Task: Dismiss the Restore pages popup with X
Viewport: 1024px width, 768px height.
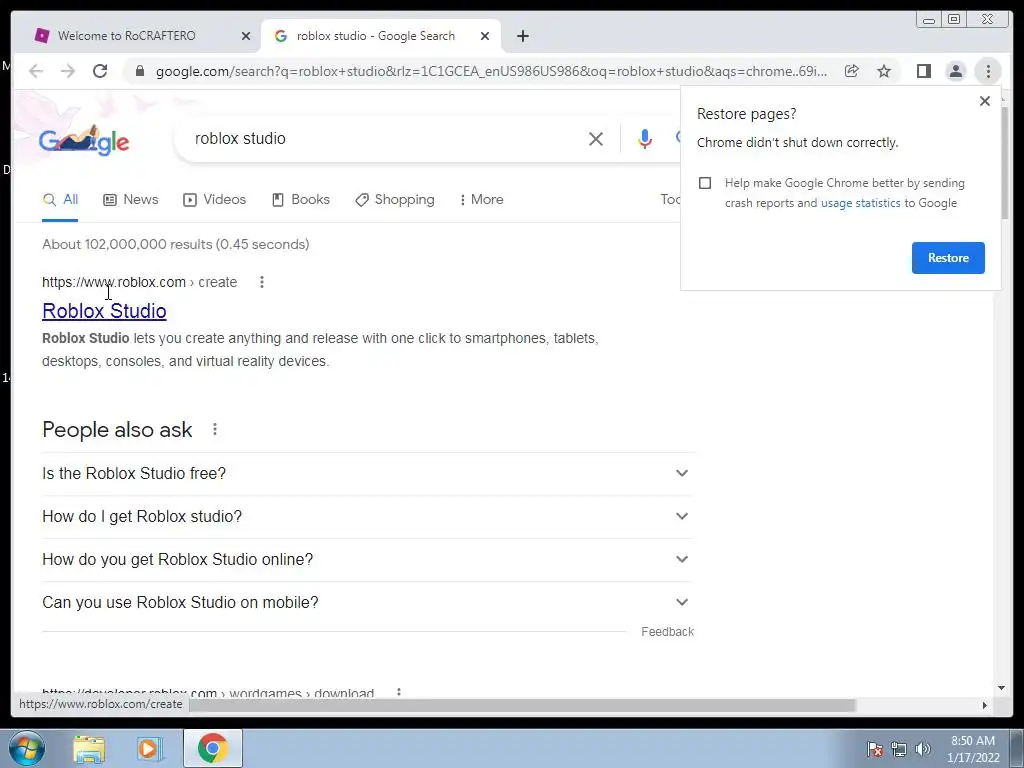Action: 985,101
